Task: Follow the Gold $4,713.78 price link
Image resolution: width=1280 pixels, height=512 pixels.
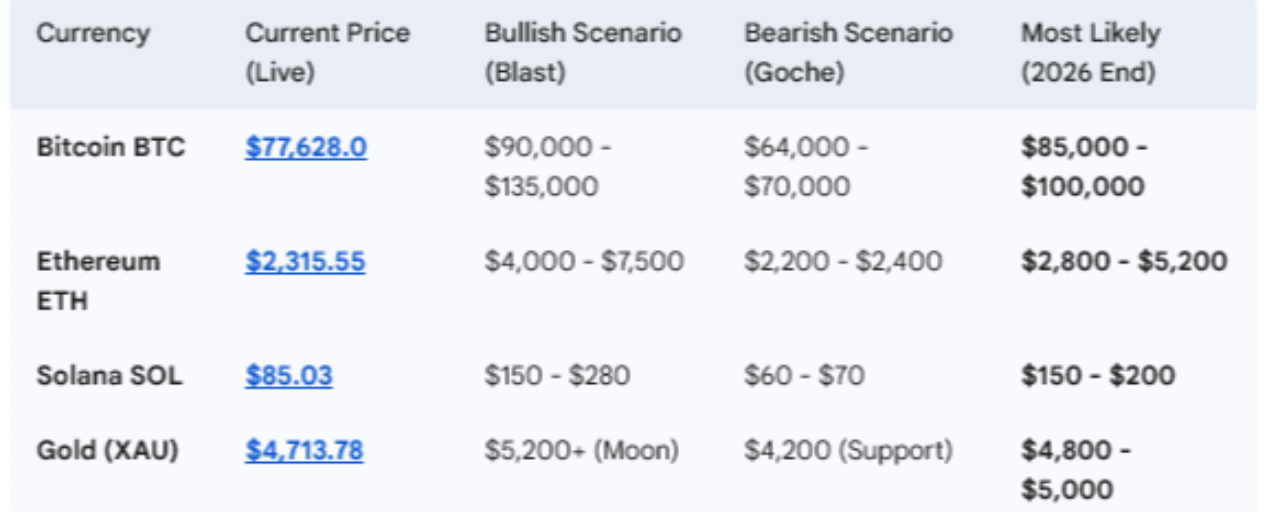Action: (304, 450)
